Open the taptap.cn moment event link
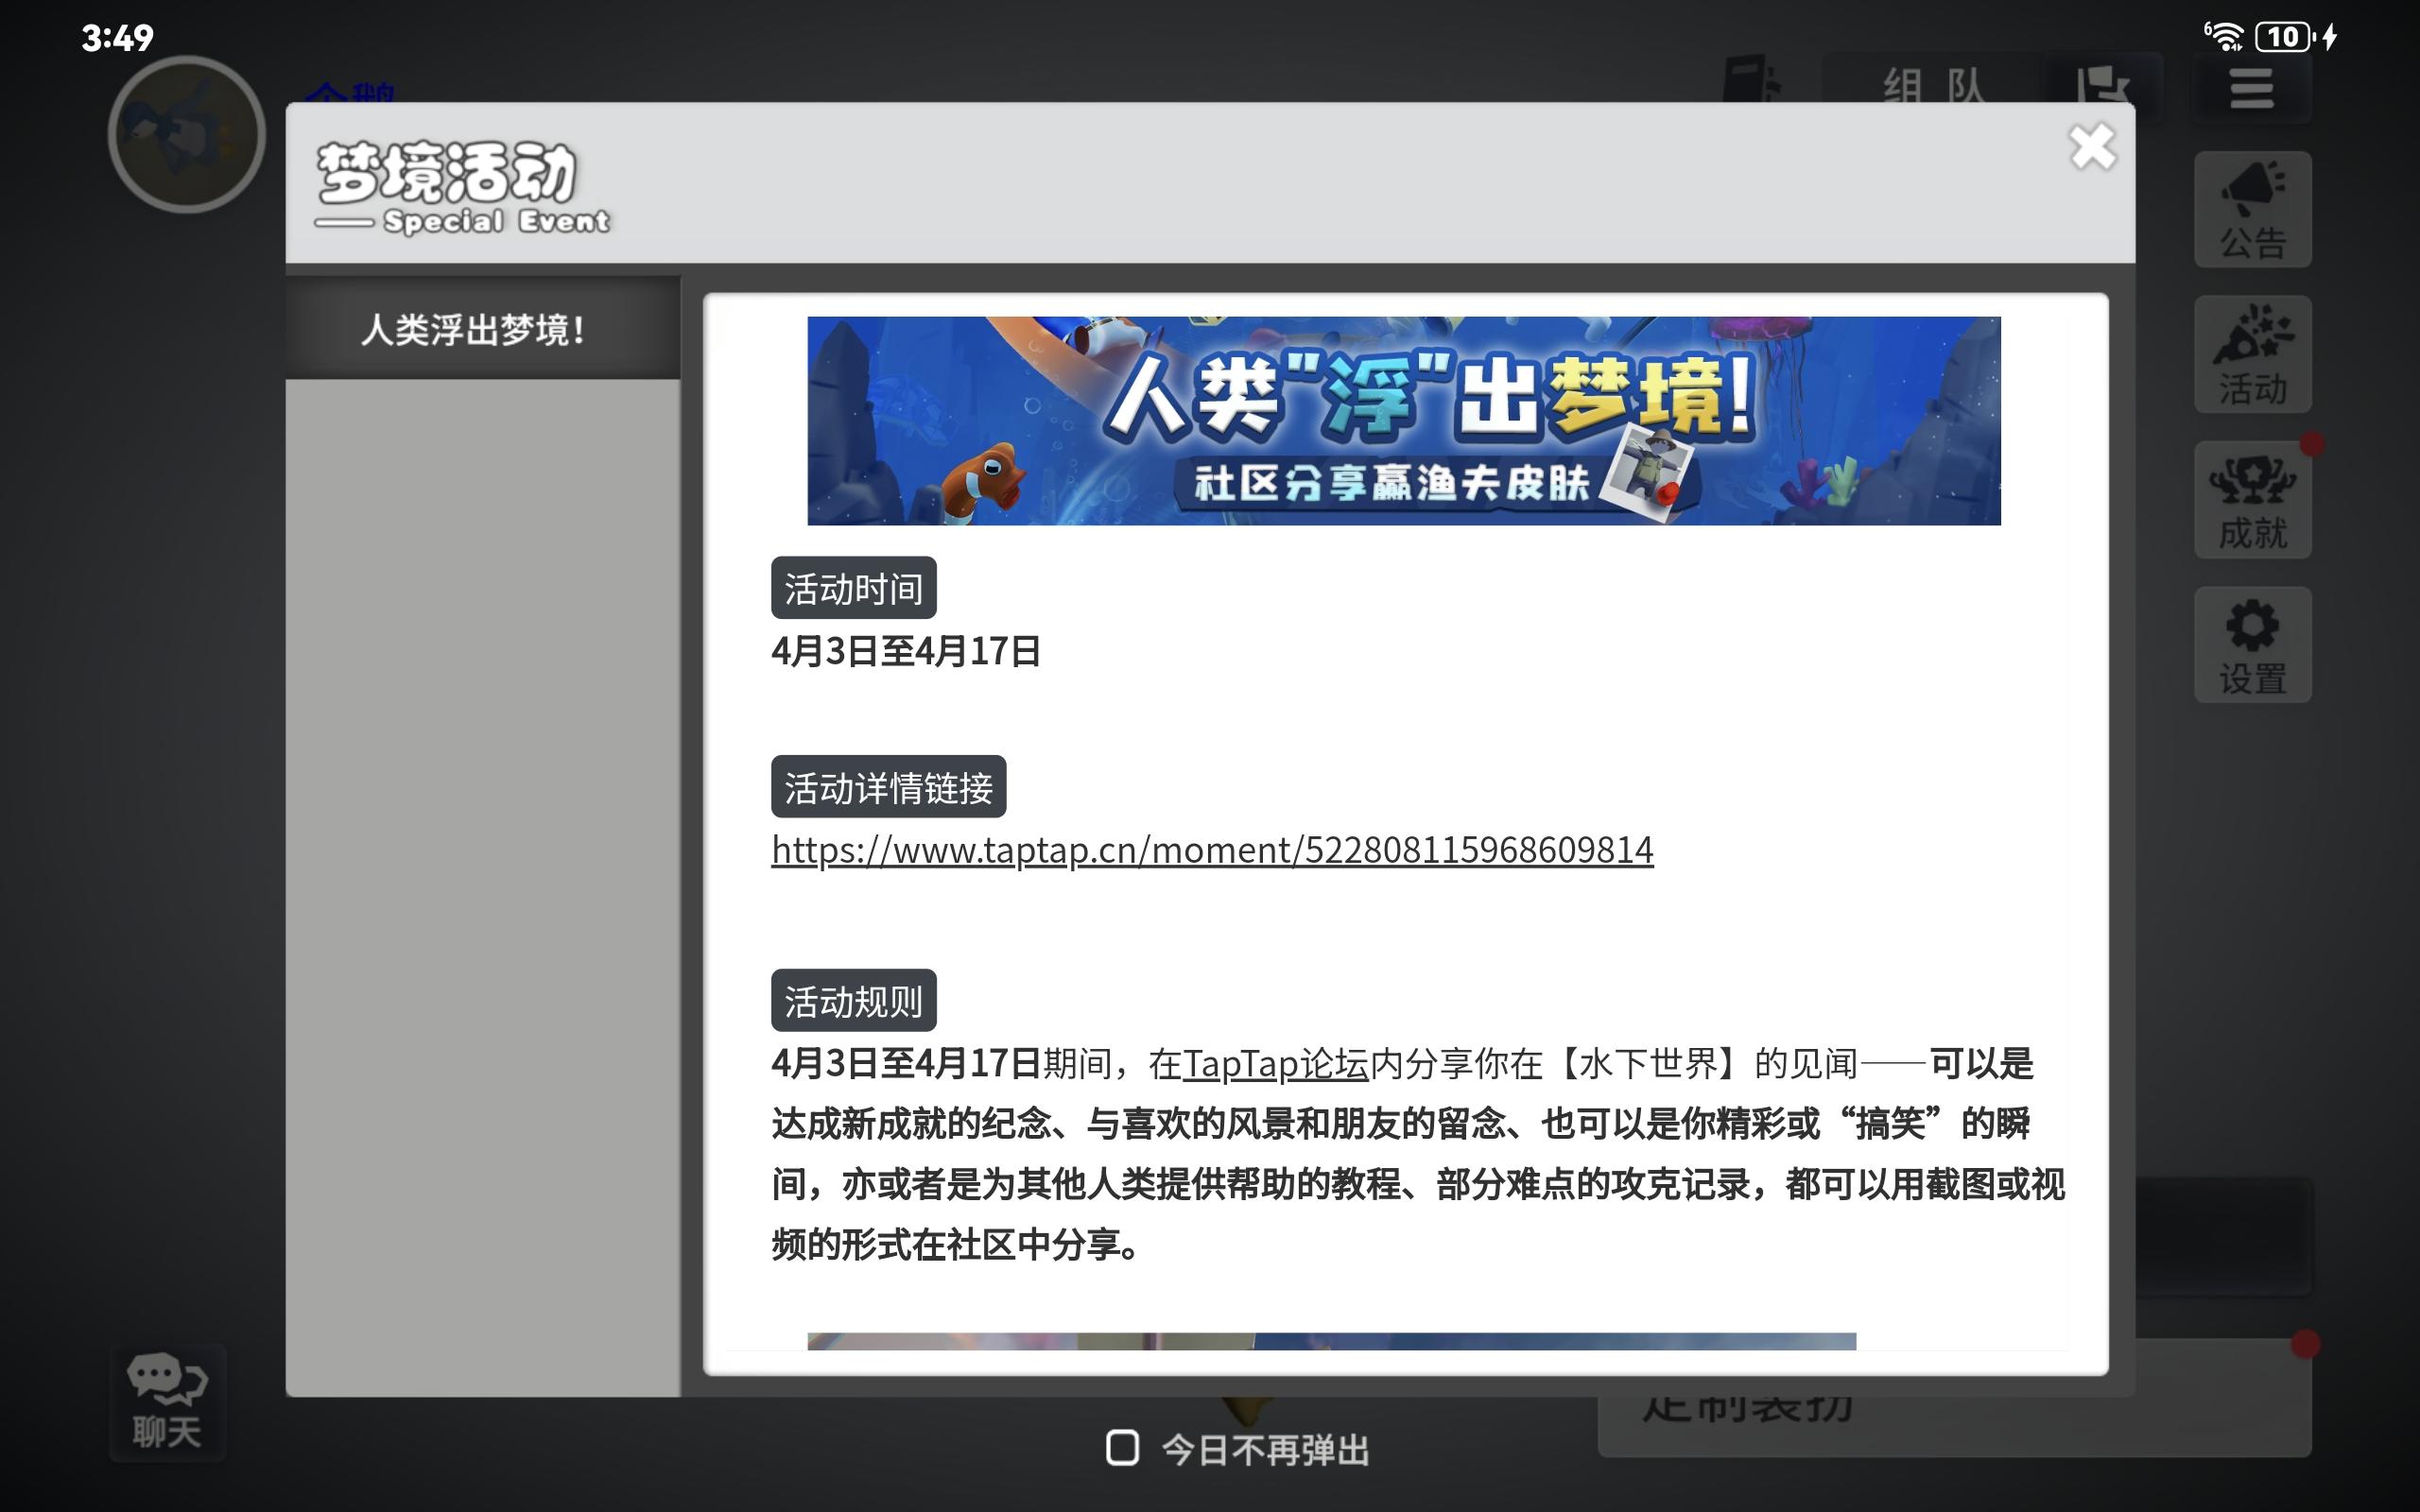The width and height of the screenshot is (2420, 1512). (x=1212, y=850)
